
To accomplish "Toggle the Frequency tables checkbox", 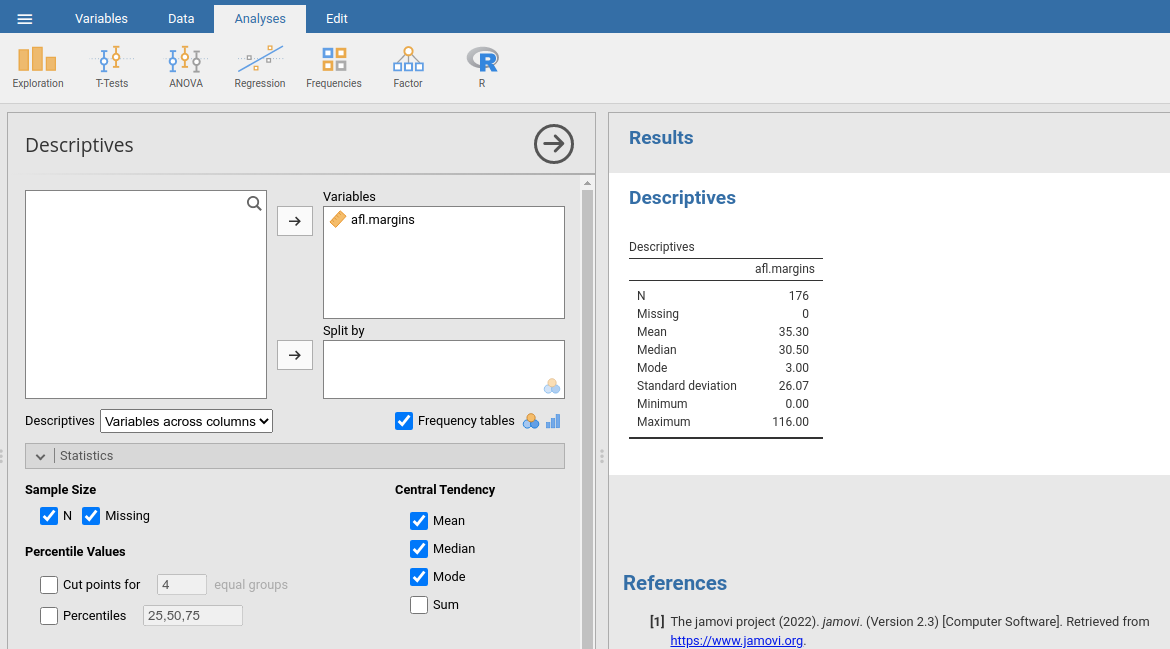I will pyautogui.click(x=404, y=421).
